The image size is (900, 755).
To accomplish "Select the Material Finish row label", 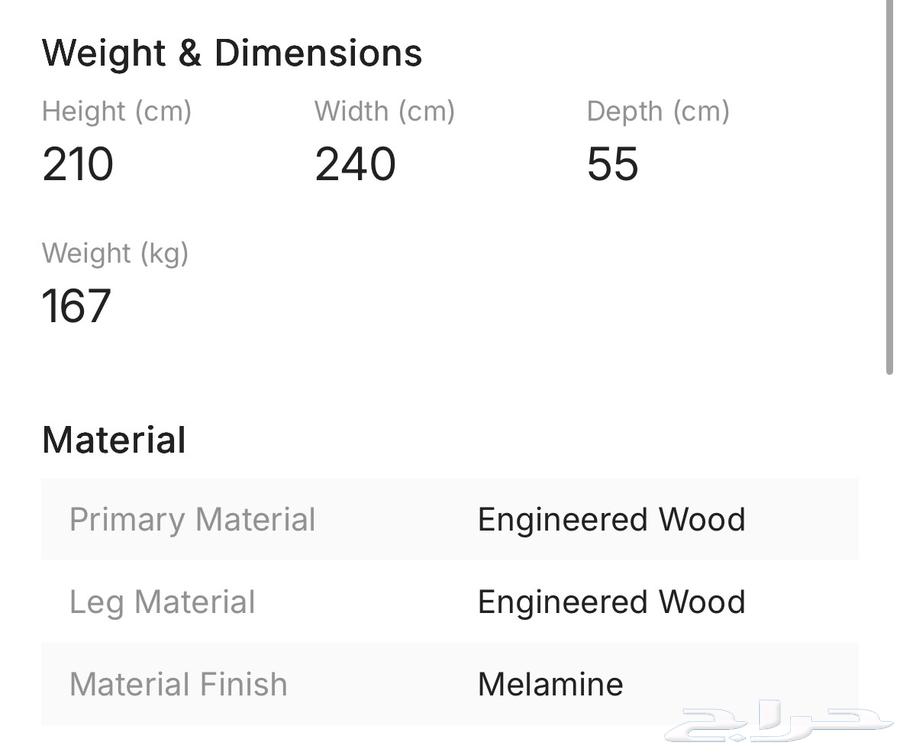I will tap(178, 684).
